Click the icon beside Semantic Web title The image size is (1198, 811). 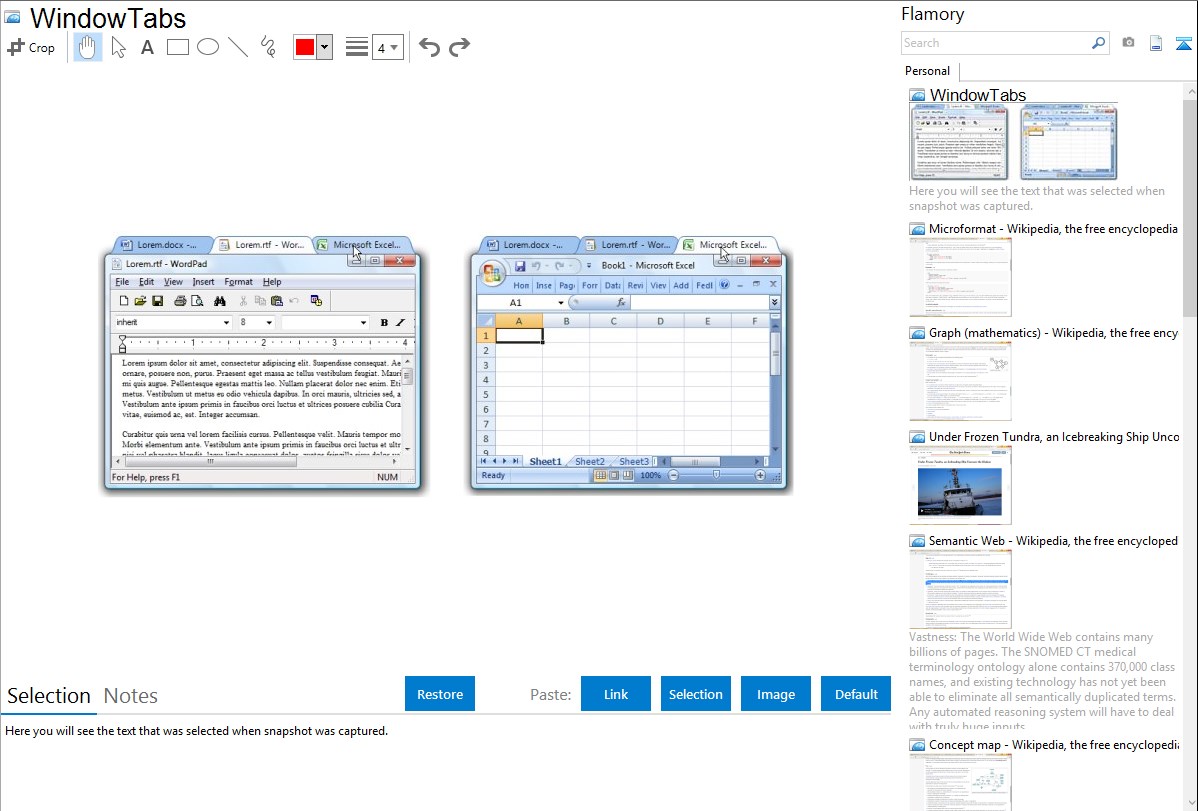pyautogui.click(x=917, y=541)
